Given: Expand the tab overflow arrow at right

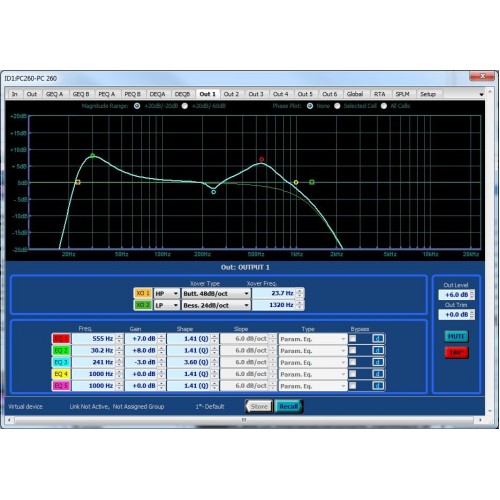Looking at the screenshot, I should 481,95.
